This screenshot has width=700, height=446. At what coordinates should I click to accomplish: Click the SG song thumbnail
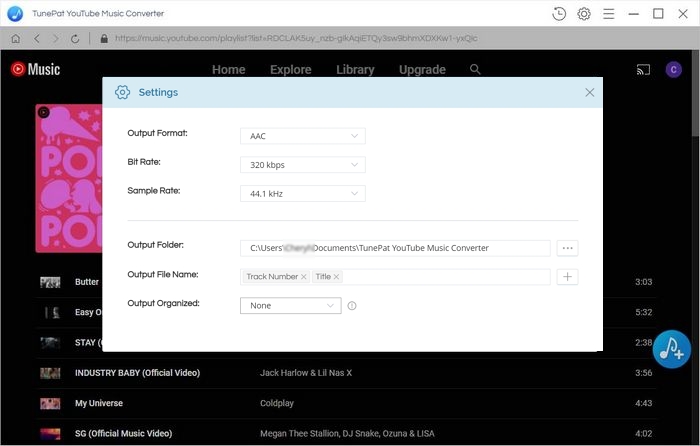[50, 433]
